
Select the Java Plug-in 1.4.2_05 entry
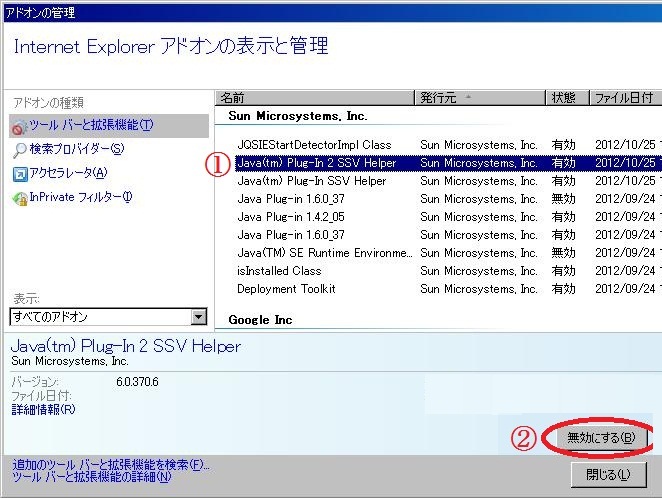[291, 217]
